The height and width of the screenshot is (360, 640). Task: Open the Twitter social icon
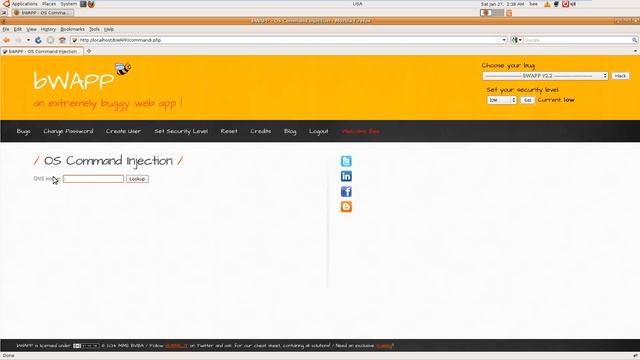click(346, 161)
